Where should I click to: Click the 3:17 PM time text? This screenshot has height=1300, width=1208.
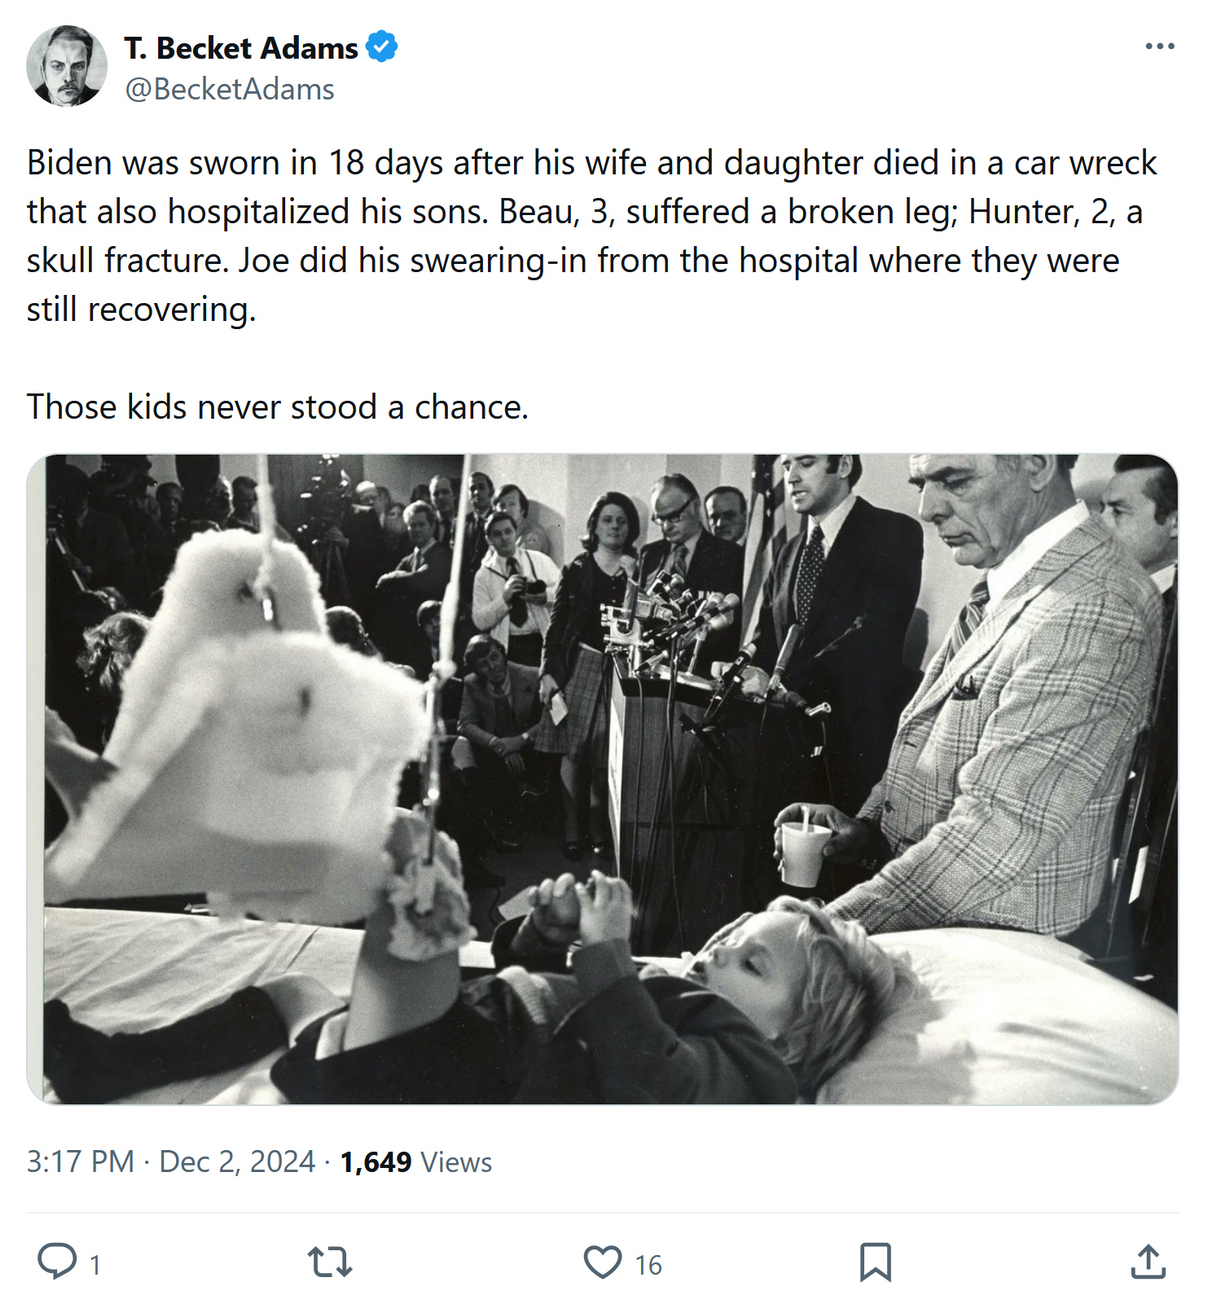click(80, 1162)
